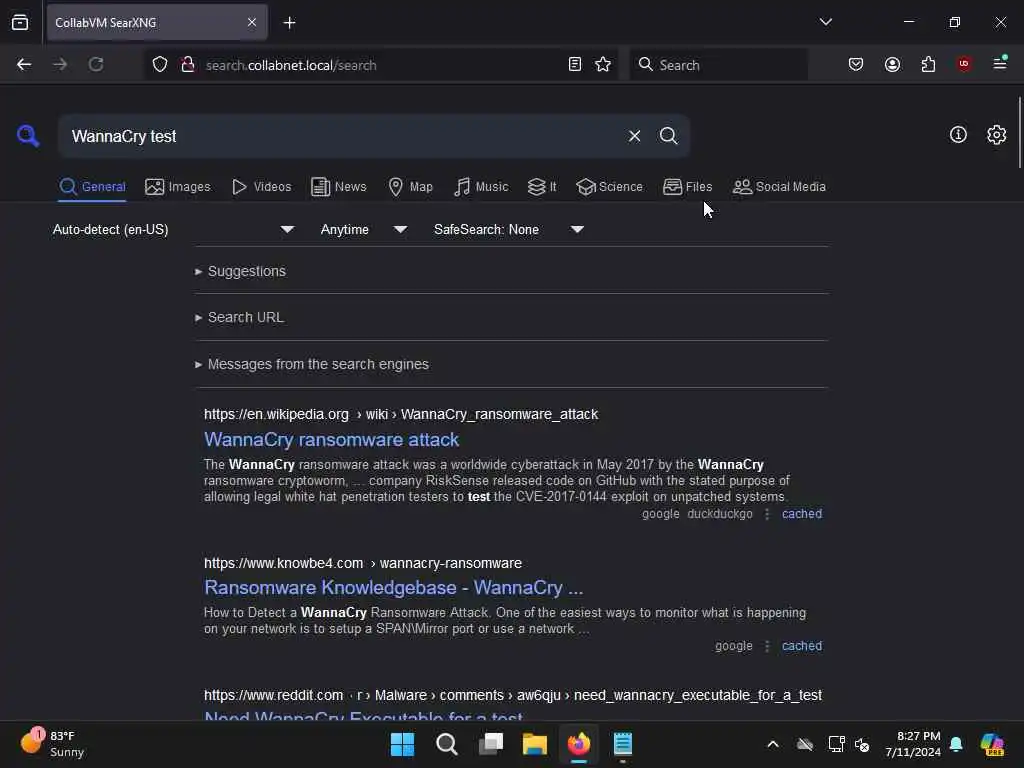Image resolution: width=1024 pixels, height=768 pixels.
Task: Open the notification bell in tray
Action: pyautogui.click(x=956, y=744)
